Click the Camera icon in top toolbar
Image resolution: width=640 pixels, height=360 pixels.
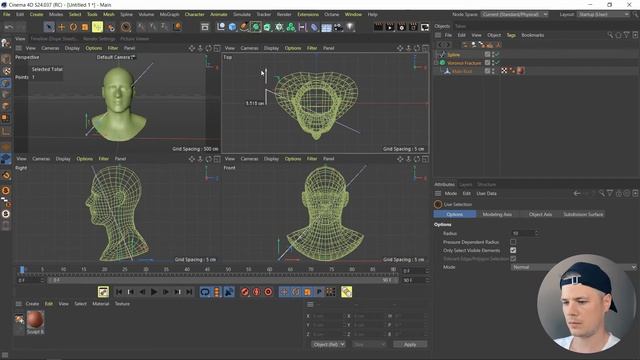[338, 27]
